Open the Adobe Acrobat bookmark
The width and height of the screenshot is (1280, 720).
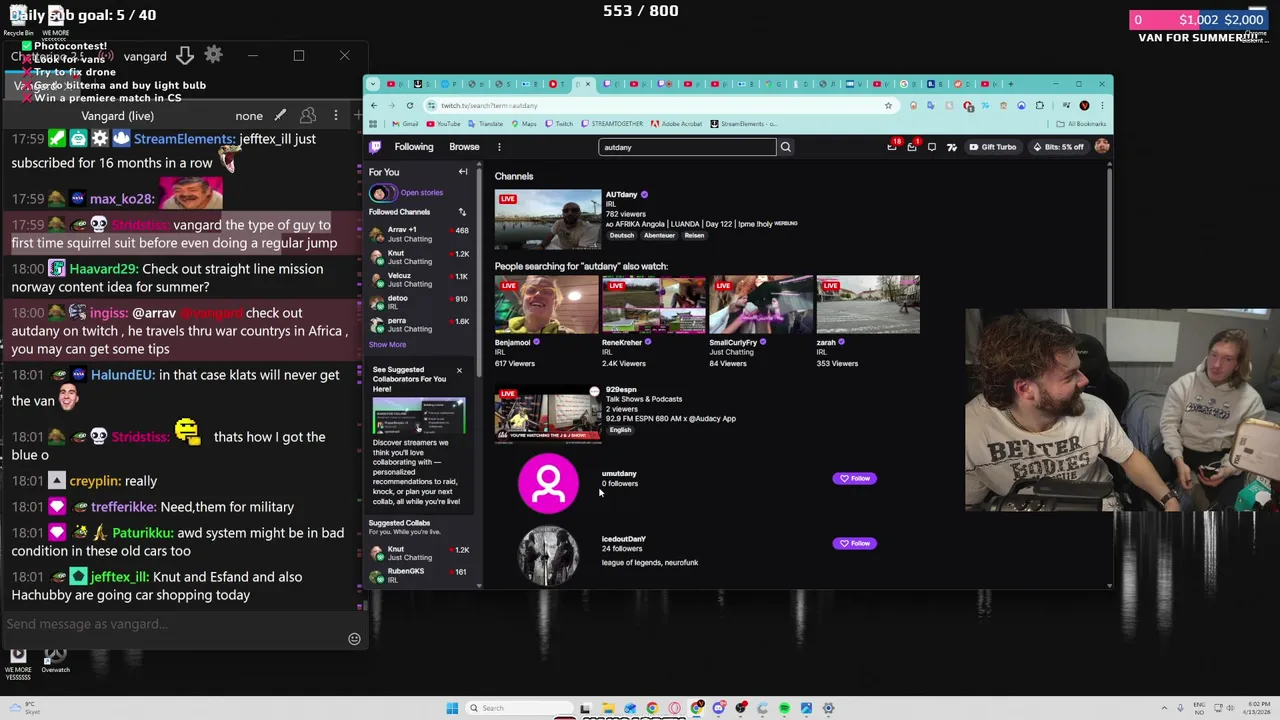click(677, 124)
